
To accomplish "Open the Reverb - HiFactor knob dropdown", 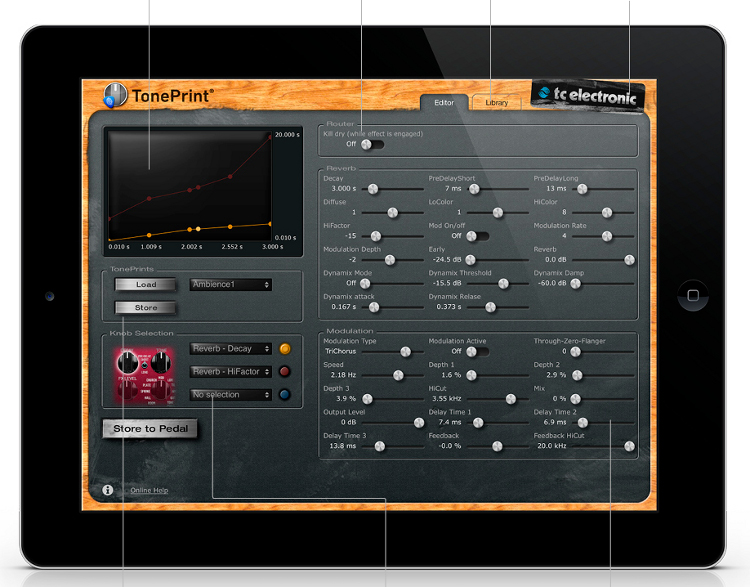I will [x=231, y=372].
